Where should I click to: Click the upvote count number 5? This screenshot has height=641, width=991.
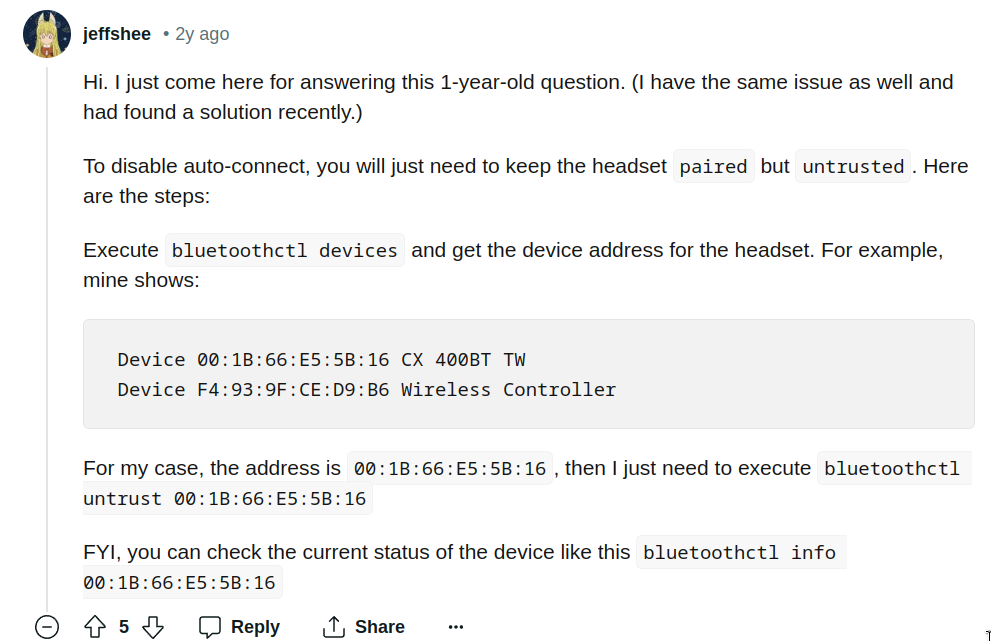[x=124, y=627]
